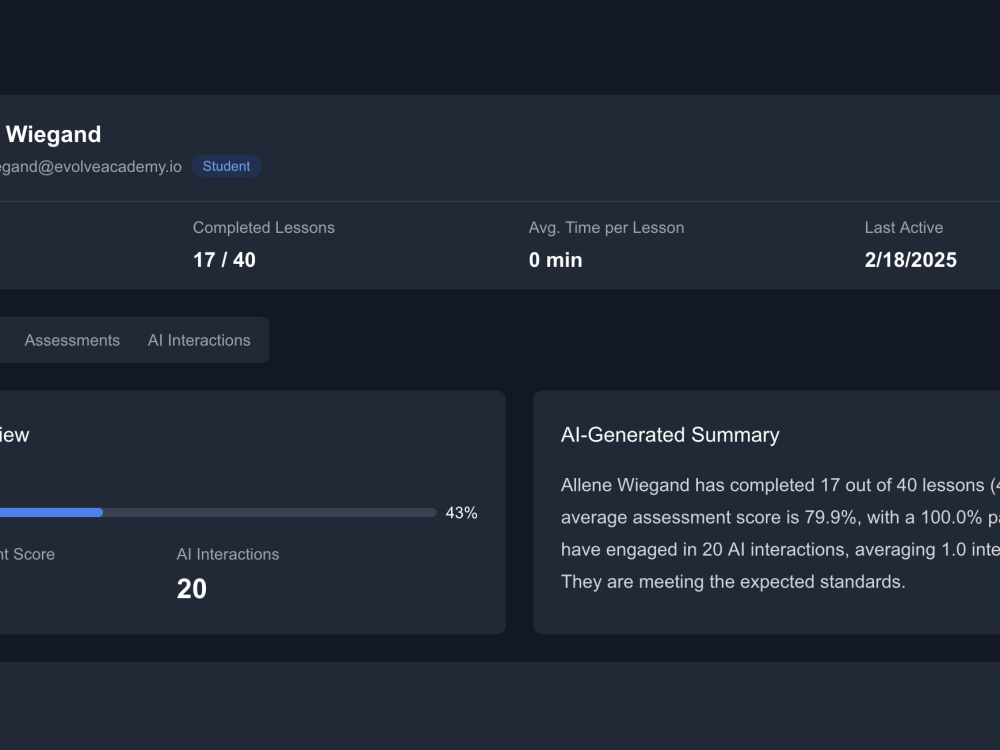Click summary line starting 'Allene Wiegand has completed'

point(780,485)
